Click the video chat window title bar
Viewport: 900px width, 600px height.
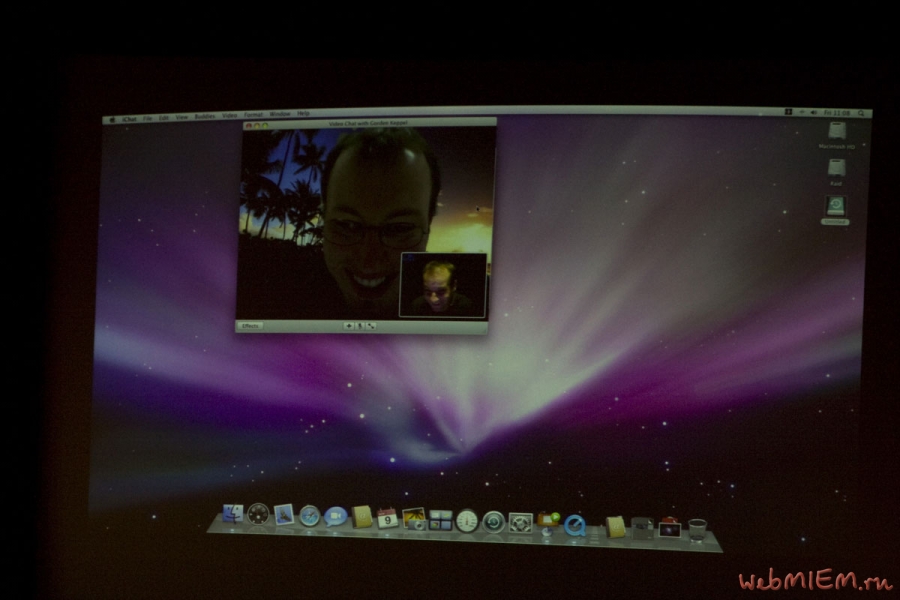pyautogui.click(x=370, y=123)
